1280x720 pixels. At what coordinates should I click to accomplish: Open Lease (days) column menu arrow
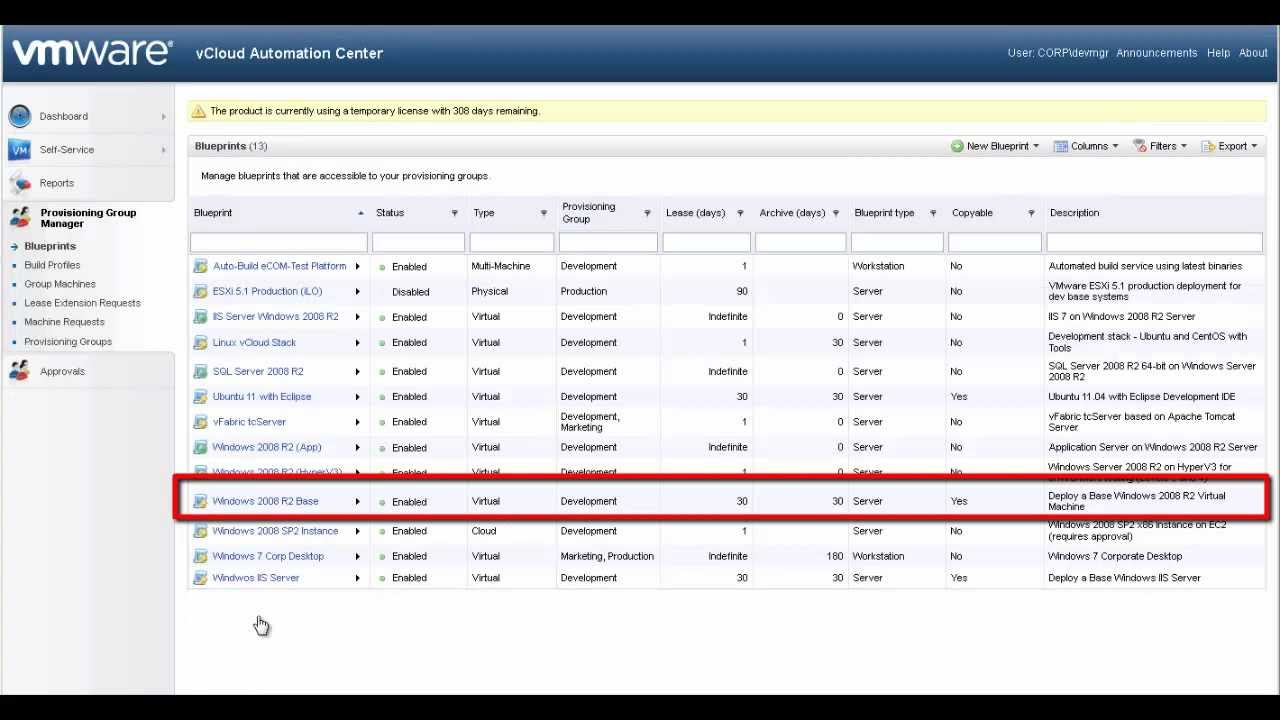pyautogui.click(x=740, y=213)
